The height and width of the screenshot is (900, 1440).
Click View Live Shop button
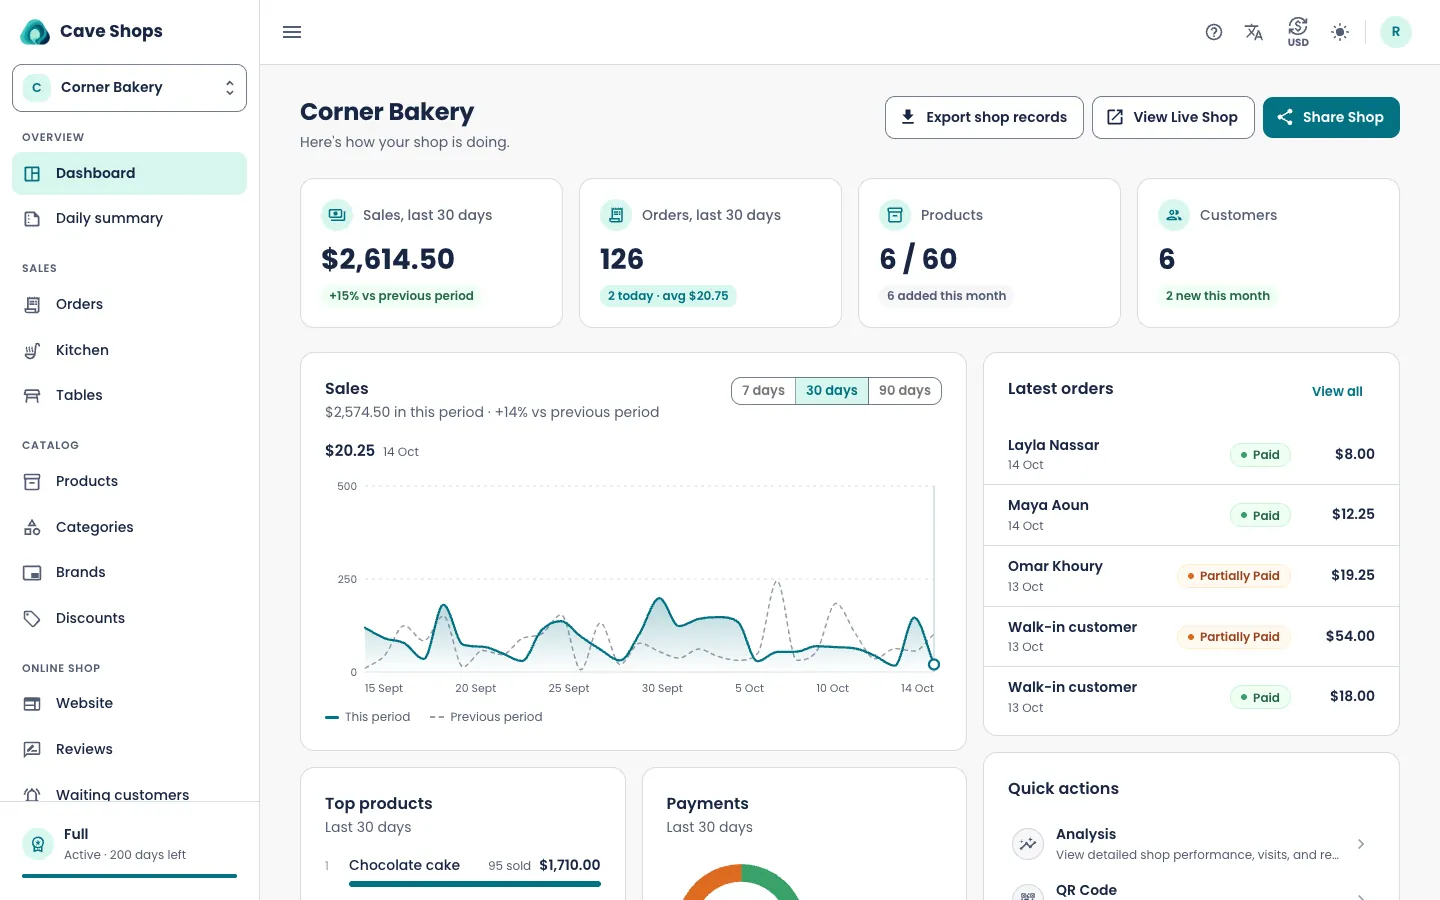[x=1173, y=117]
